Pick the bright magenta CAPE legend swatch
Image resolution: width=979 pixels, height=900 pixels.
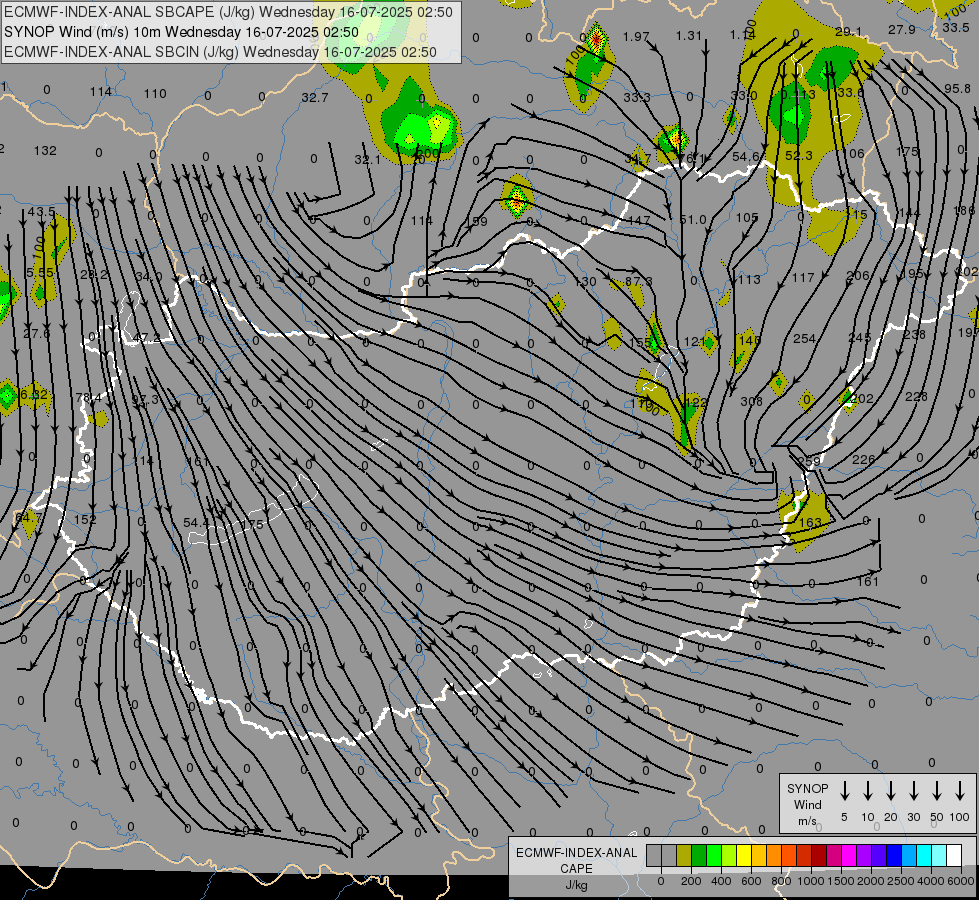click(x=849, y=856)
